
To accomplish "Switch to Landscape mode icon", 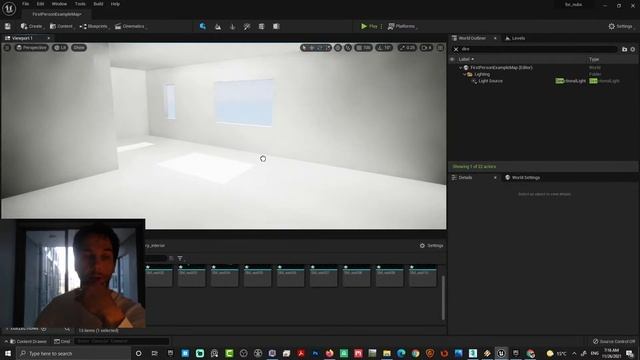I will (218, 27).
